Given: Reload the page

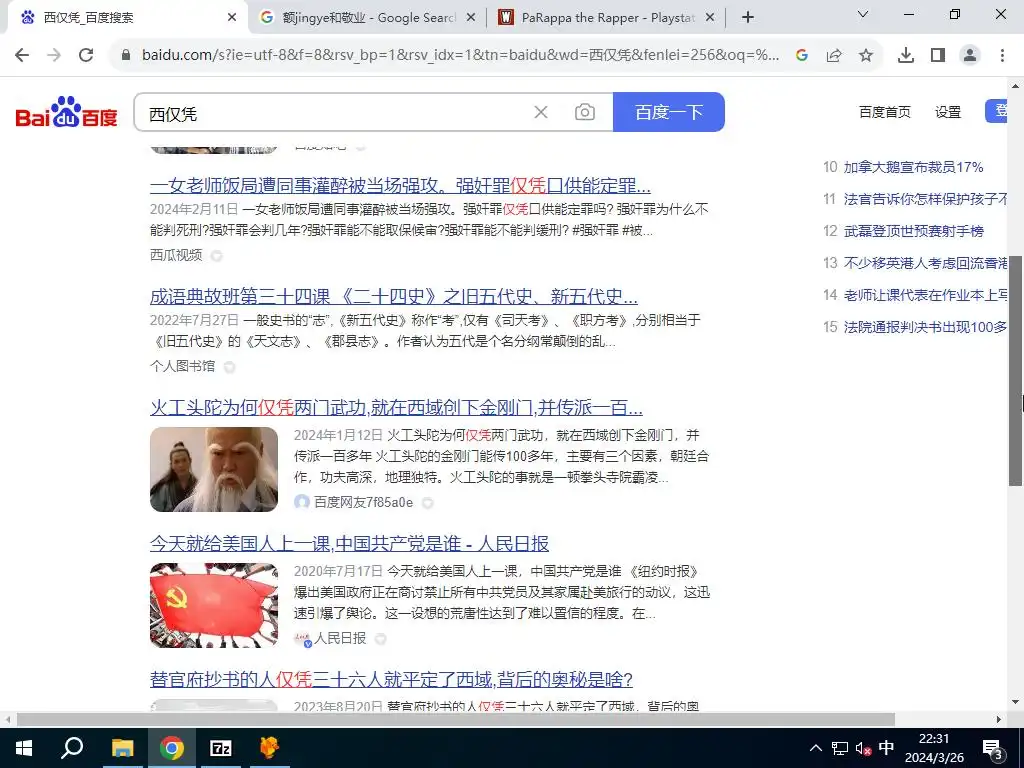Looking at the screenshot, I should [x=86, y=55].
